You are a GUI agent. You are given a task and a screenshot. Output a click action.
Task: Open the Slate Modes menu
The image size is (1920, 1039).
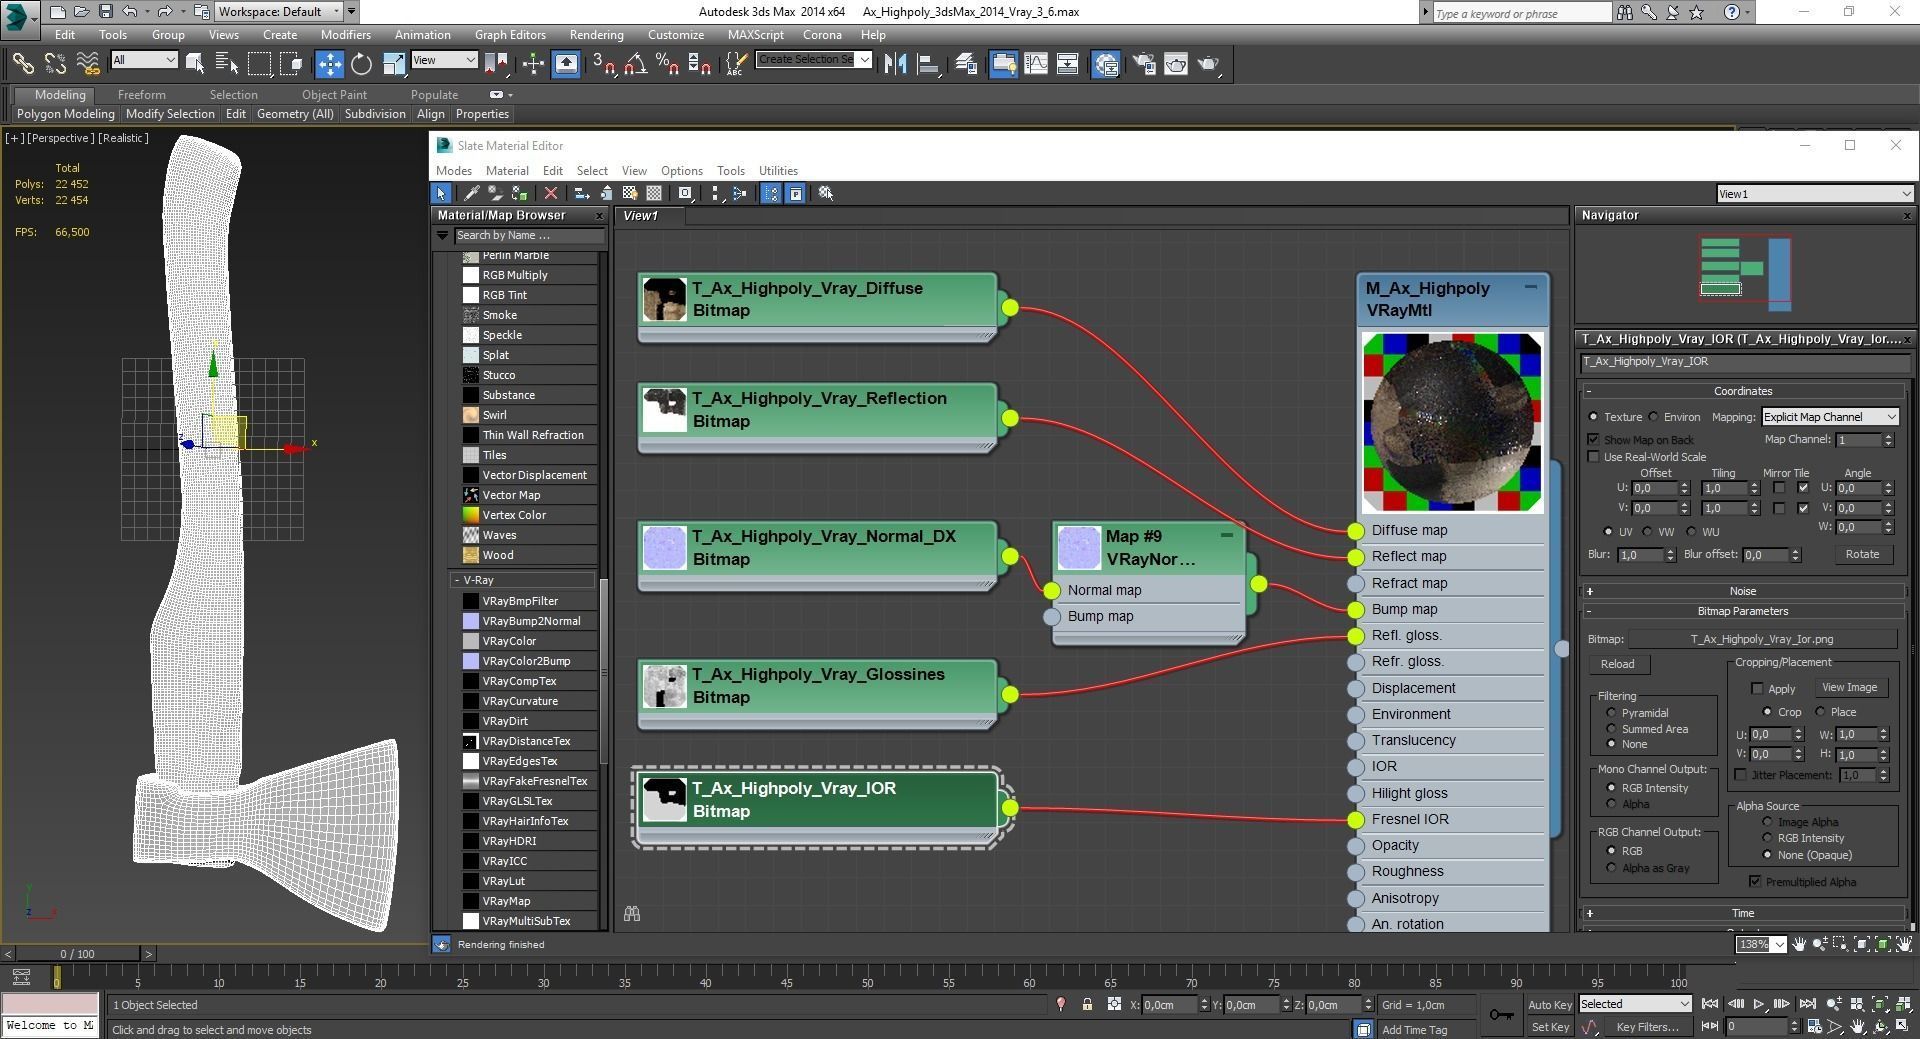453,171
